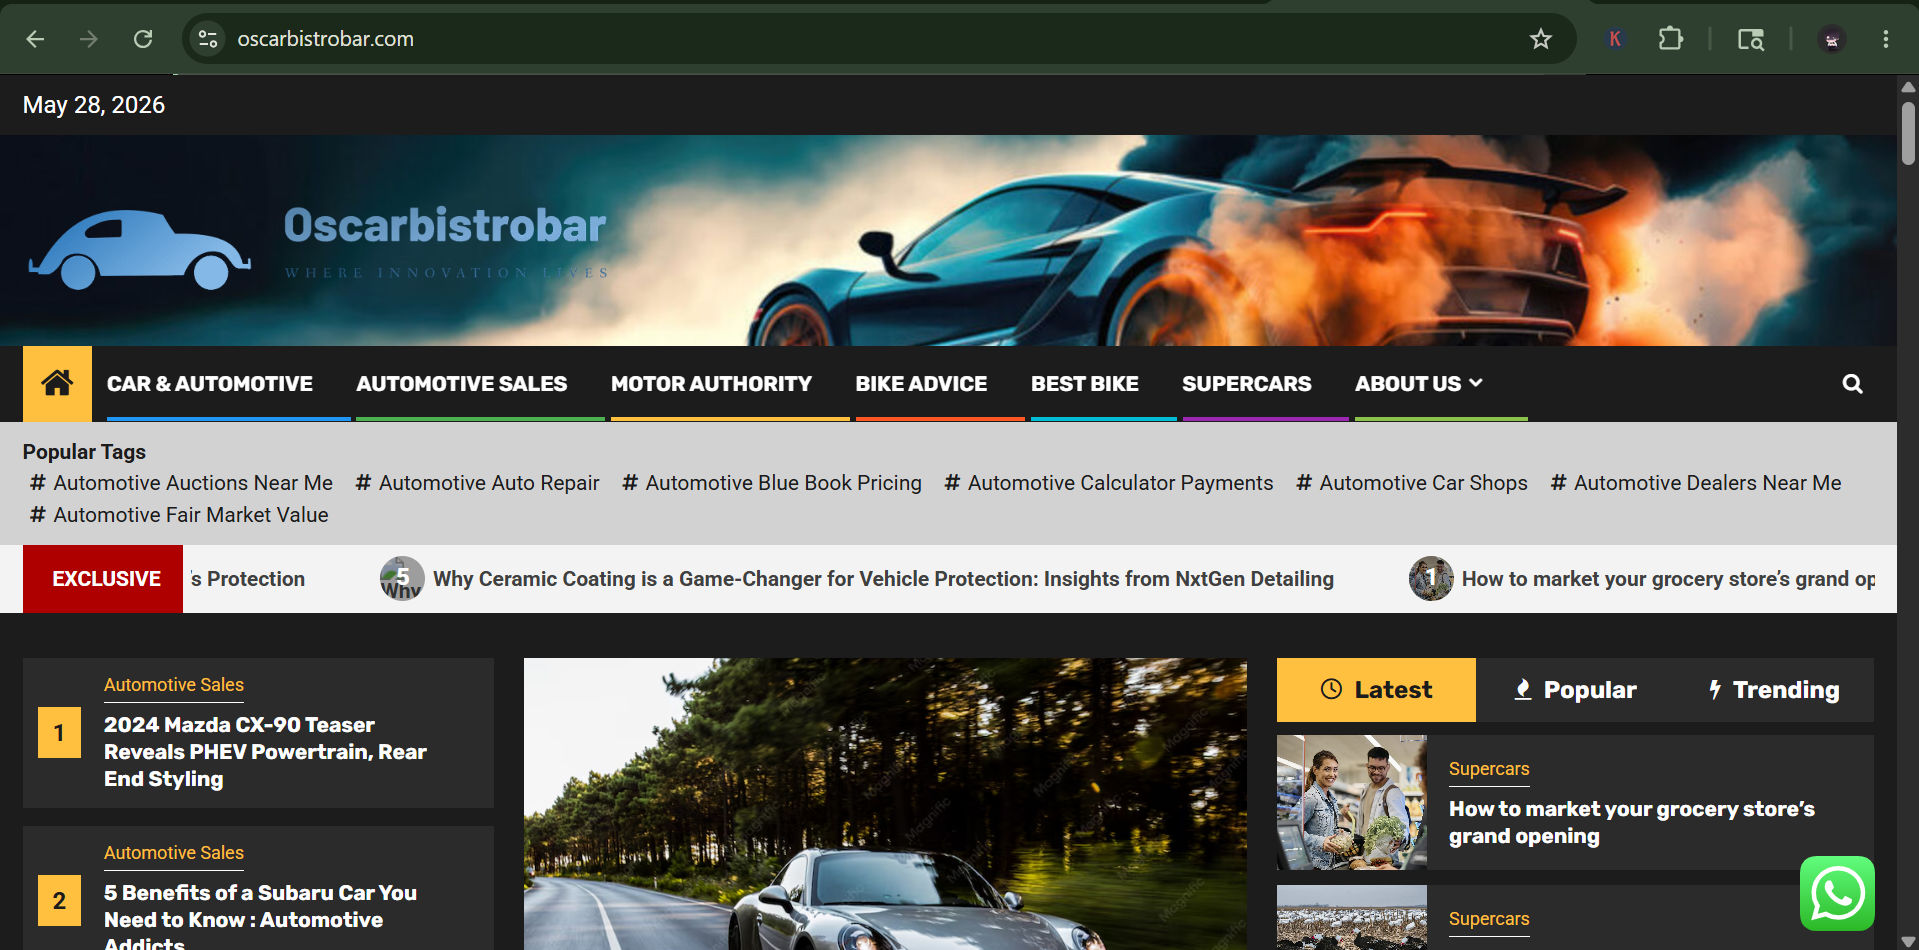
Task: Open Automotive Calculator Payments tag
Action: point(1108,483)
